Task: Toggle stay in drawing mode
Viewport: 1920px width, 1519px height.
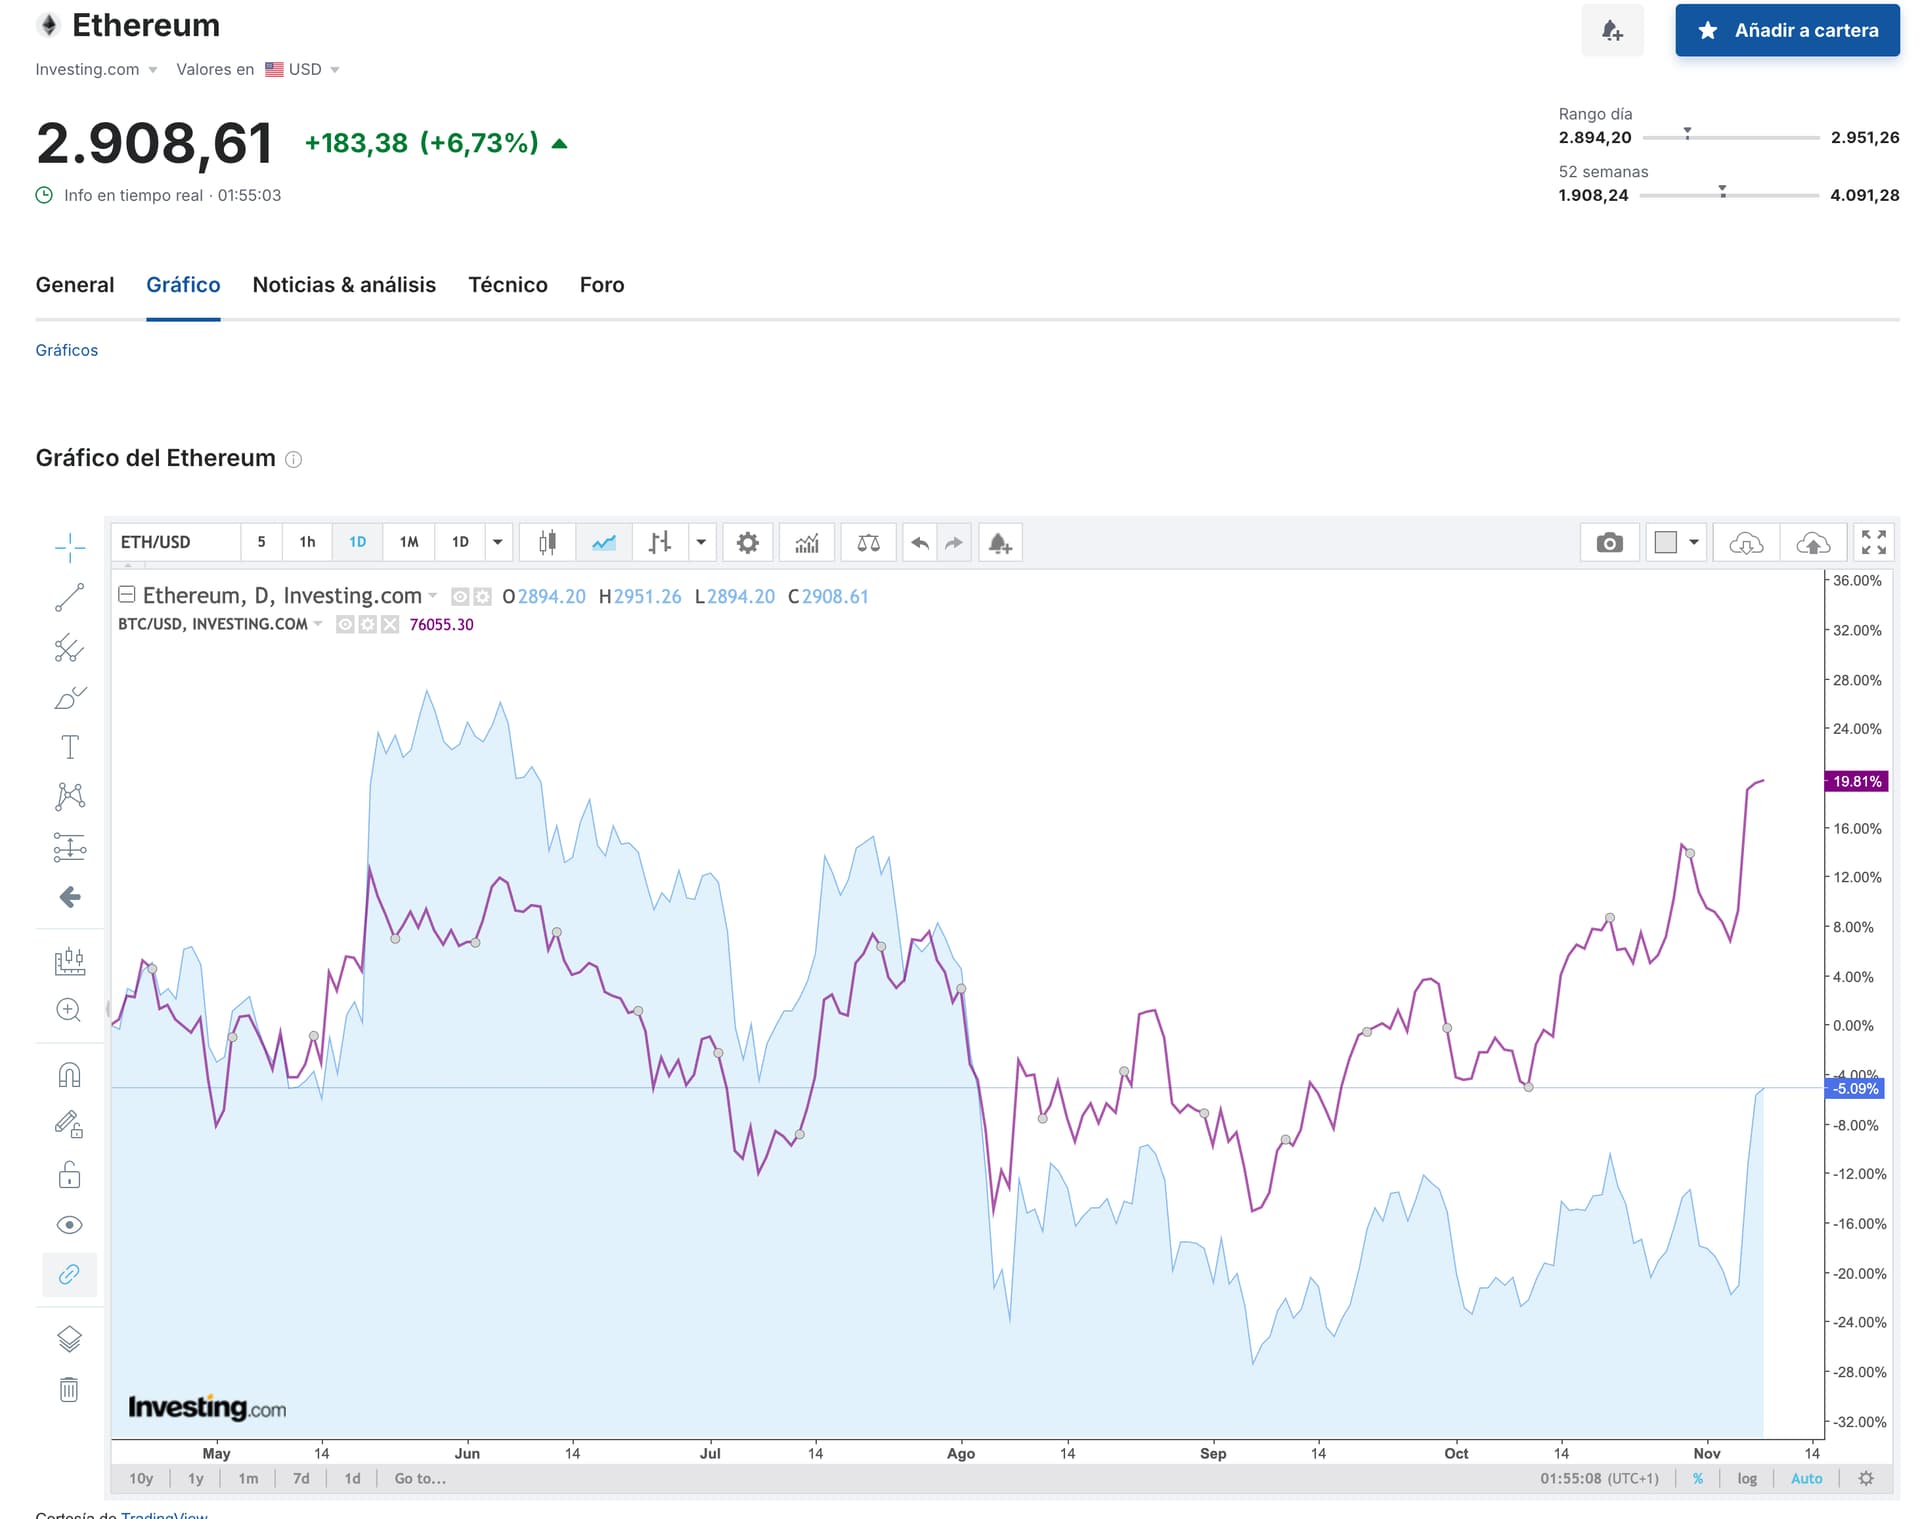Action: [69, 1125]
